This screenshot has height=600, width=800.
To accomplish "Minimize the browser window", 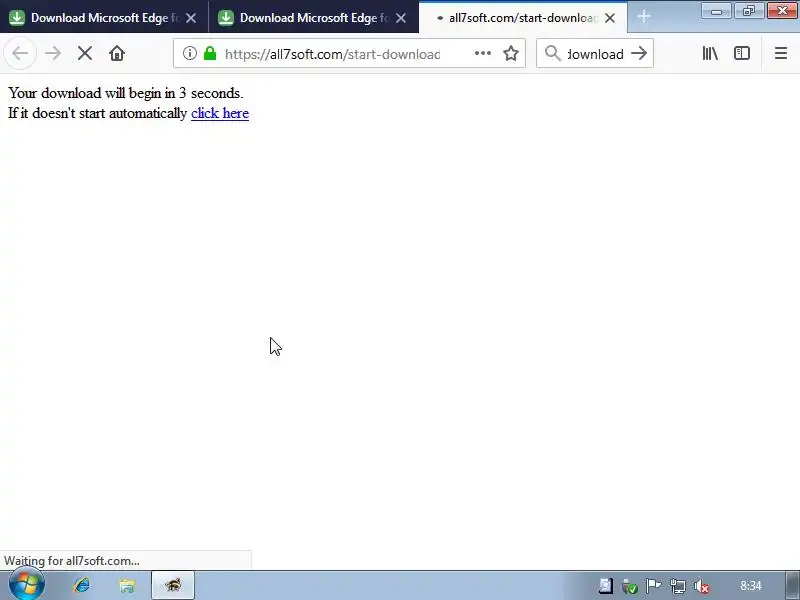I will [x=716, y=10].
